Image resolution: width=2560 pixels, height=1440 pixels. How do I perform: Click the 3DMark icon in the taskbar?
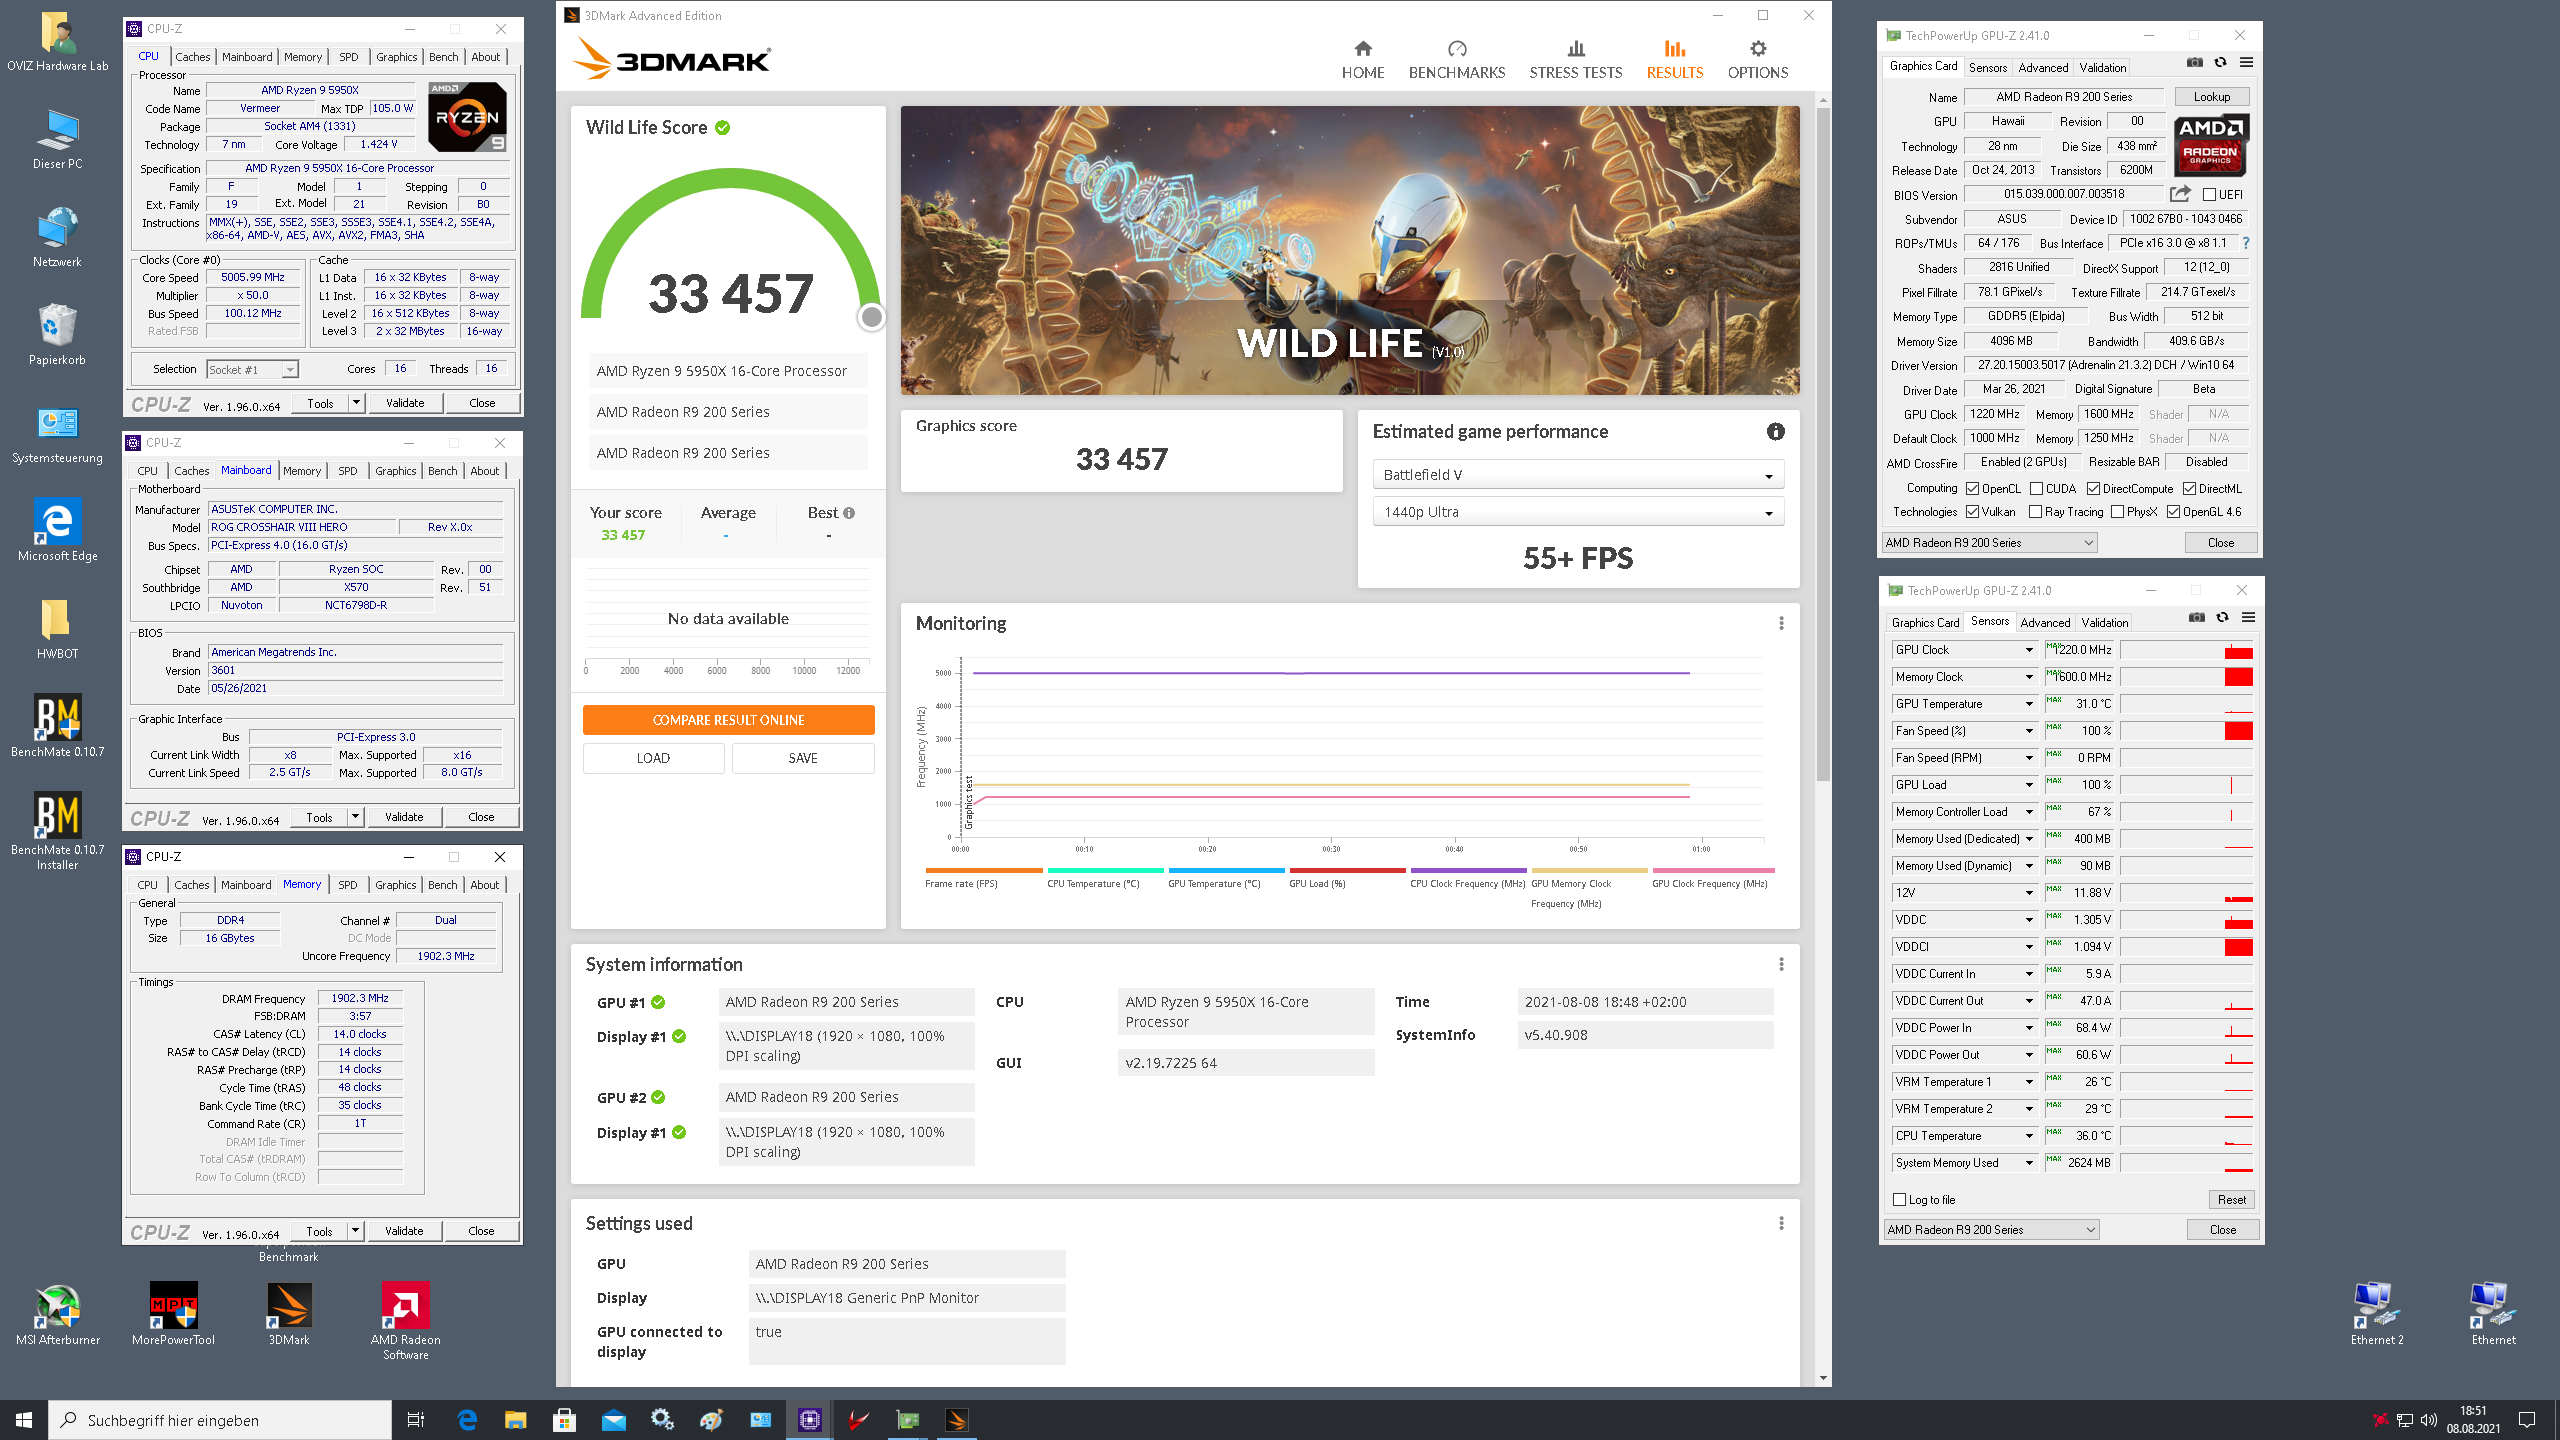click(957, 1420)
